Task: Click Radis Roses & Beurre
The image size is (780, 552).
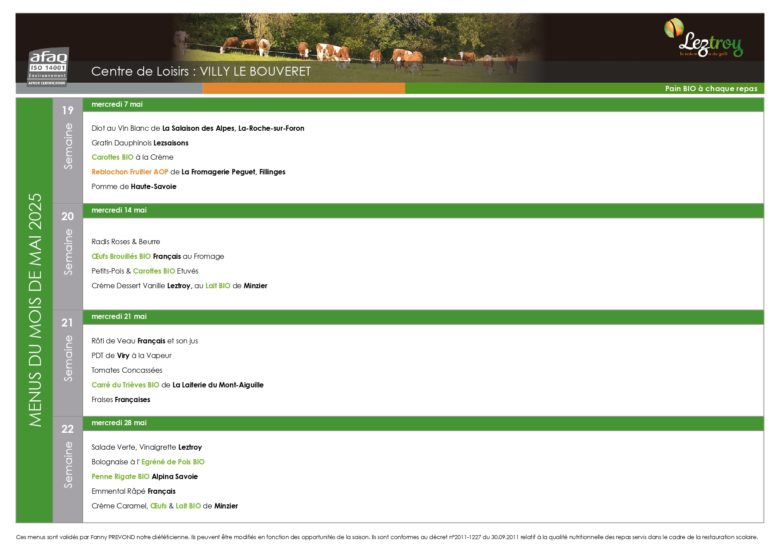Action: click(x=125, y=242)
